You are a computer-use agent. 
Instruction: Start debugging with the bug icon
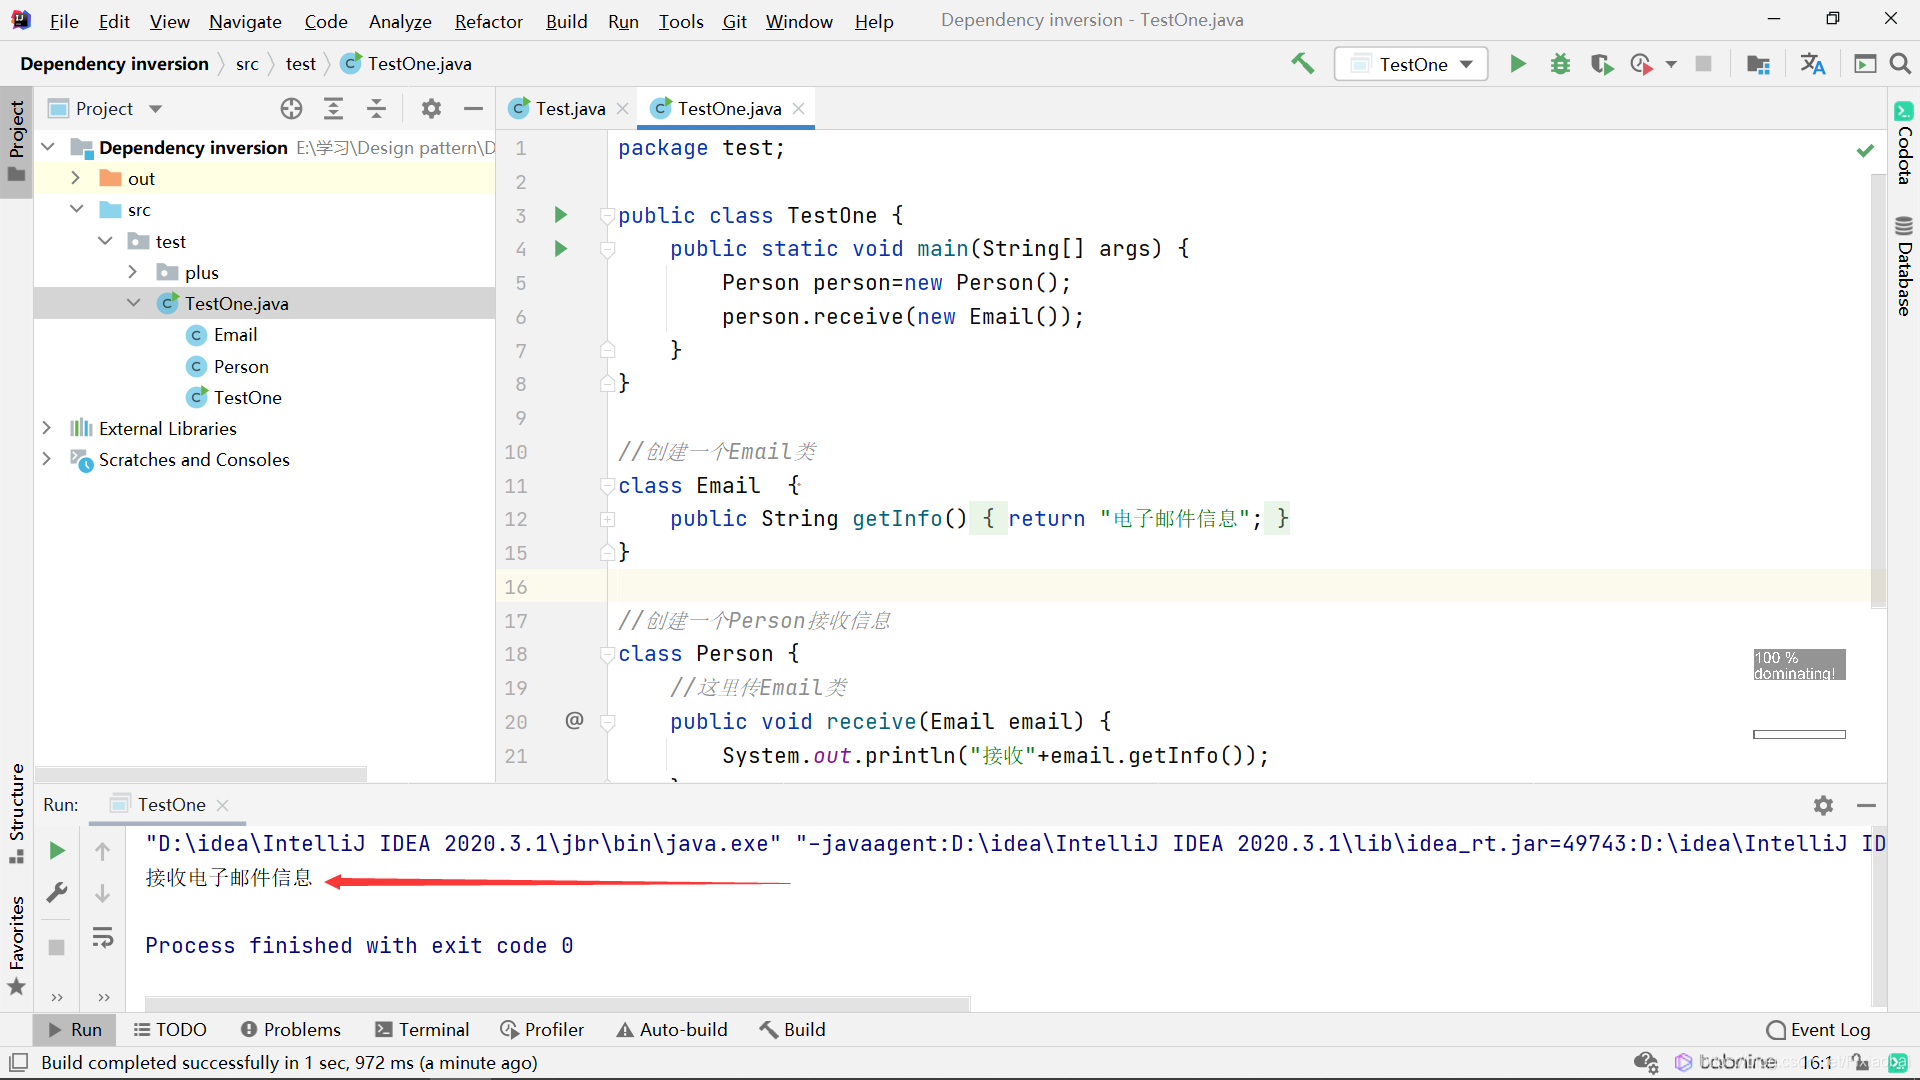point(1560,64)
